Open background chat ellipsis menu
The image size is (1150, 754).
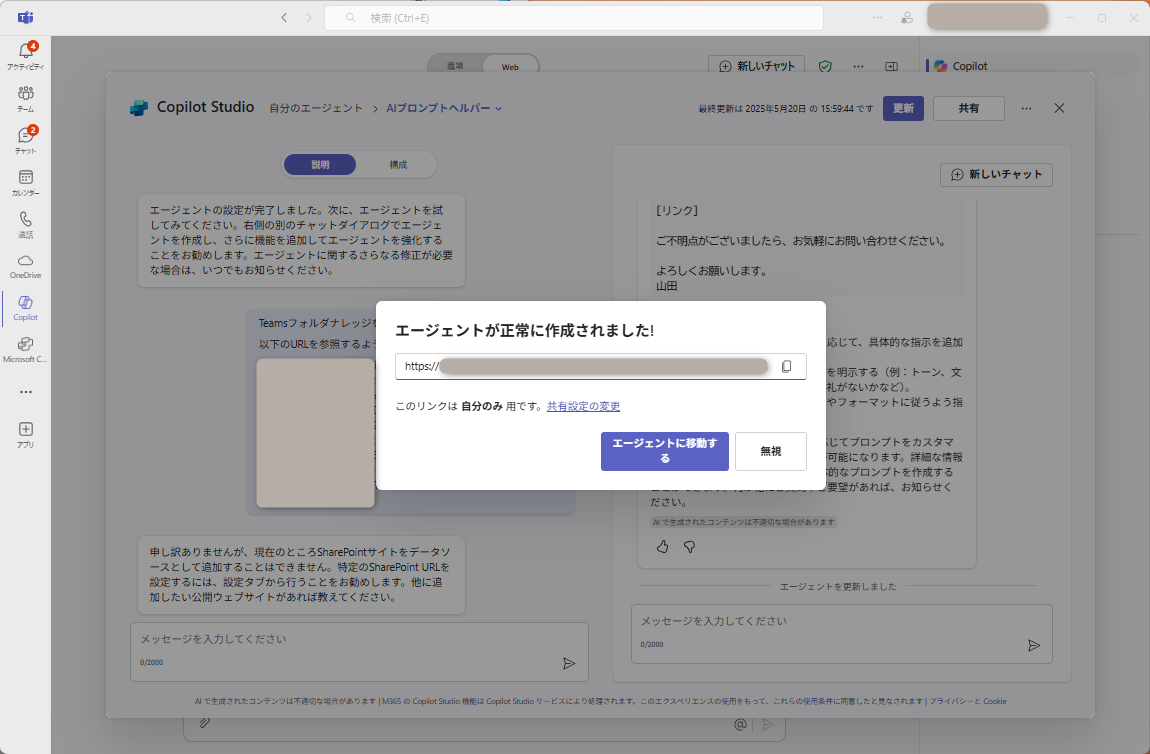[858, 66]
